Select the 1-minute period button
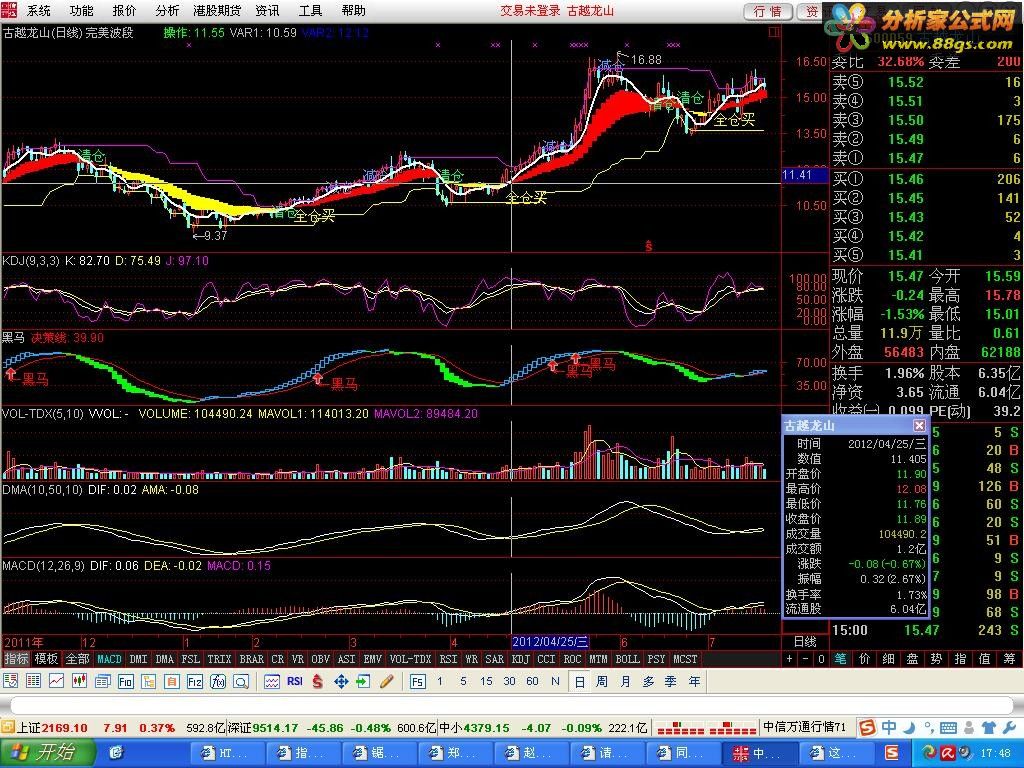1024x768 pixels. click(440, 681)
